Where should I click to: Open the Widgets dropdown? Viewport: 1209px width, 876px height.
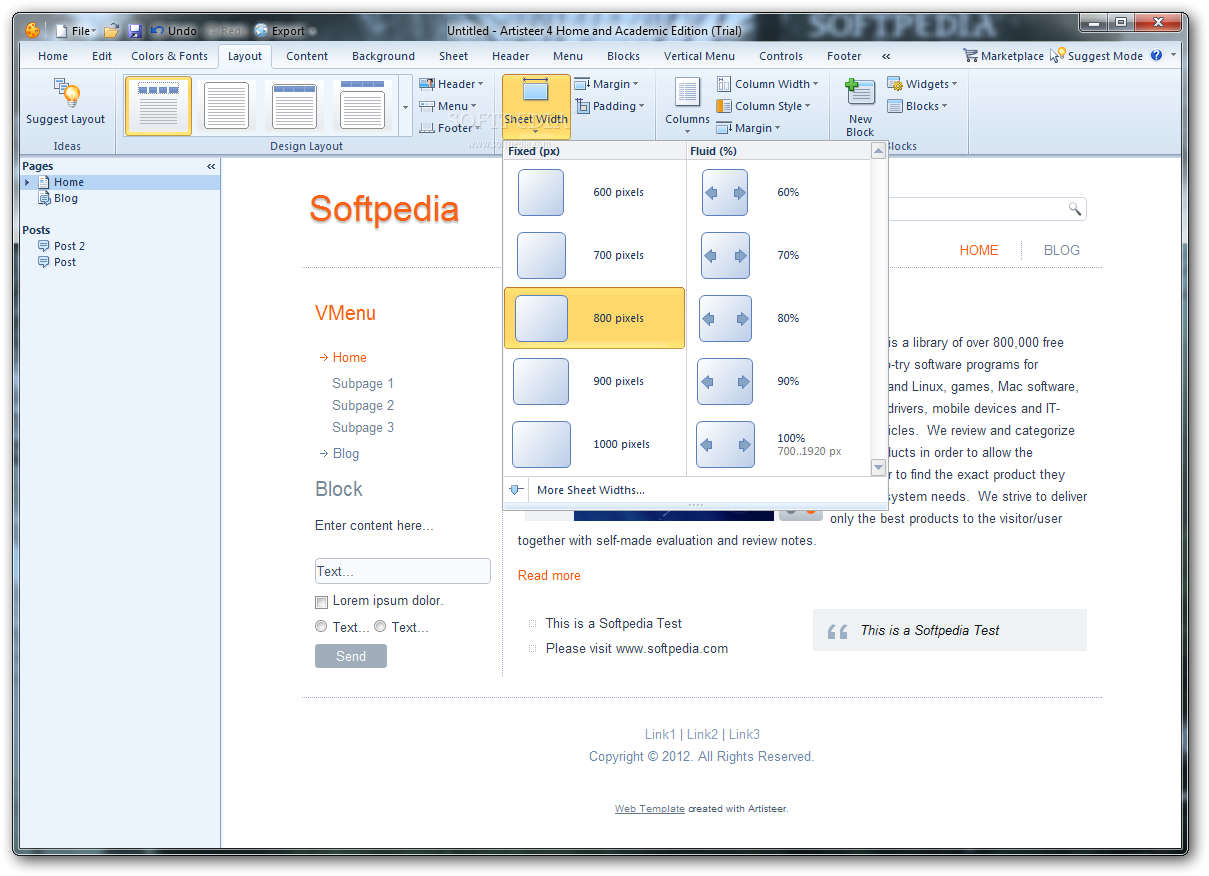pos(922,84)
